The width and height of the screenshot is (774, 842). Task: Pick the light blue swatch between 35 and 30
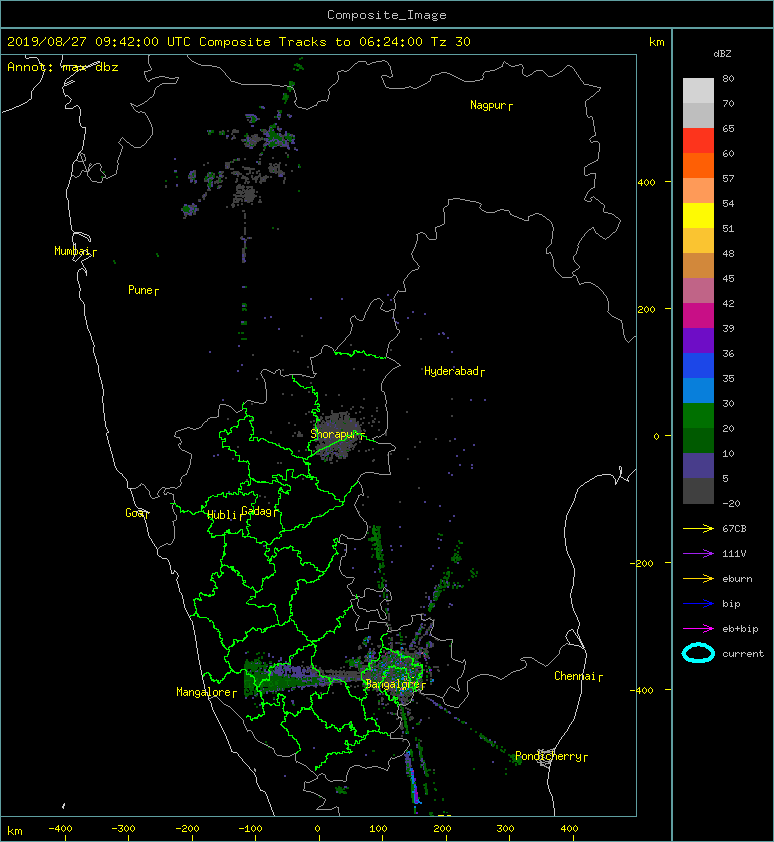pyautogui.click(x=698, y=391)
